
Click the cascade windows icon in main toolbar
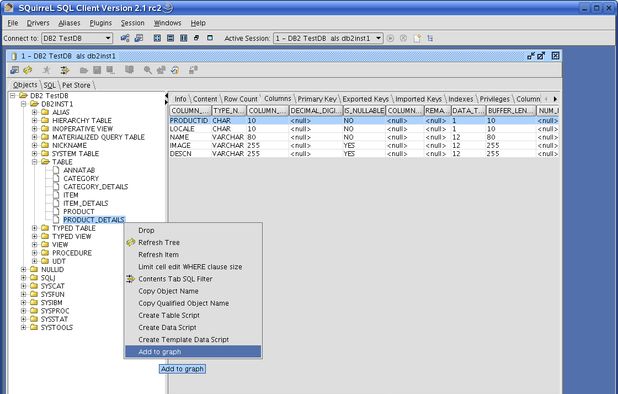(x=196, y=38)
